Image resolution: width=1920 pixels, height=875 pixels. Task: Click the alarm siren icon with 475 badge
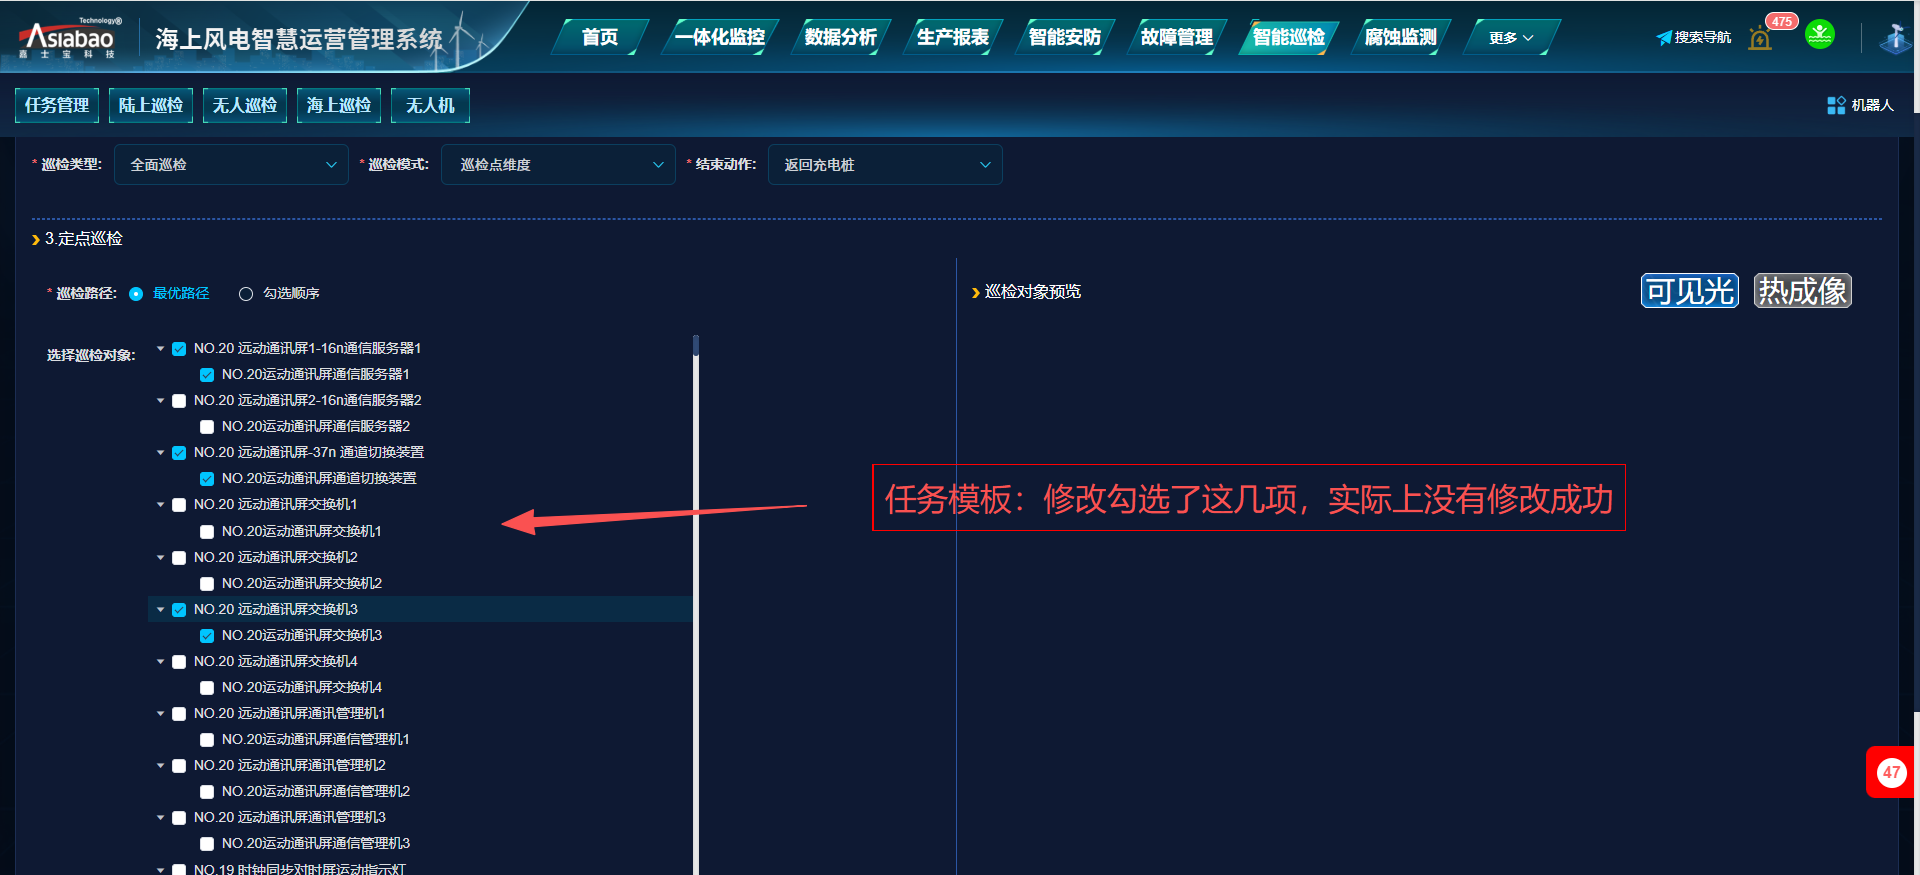point(1761,38)
